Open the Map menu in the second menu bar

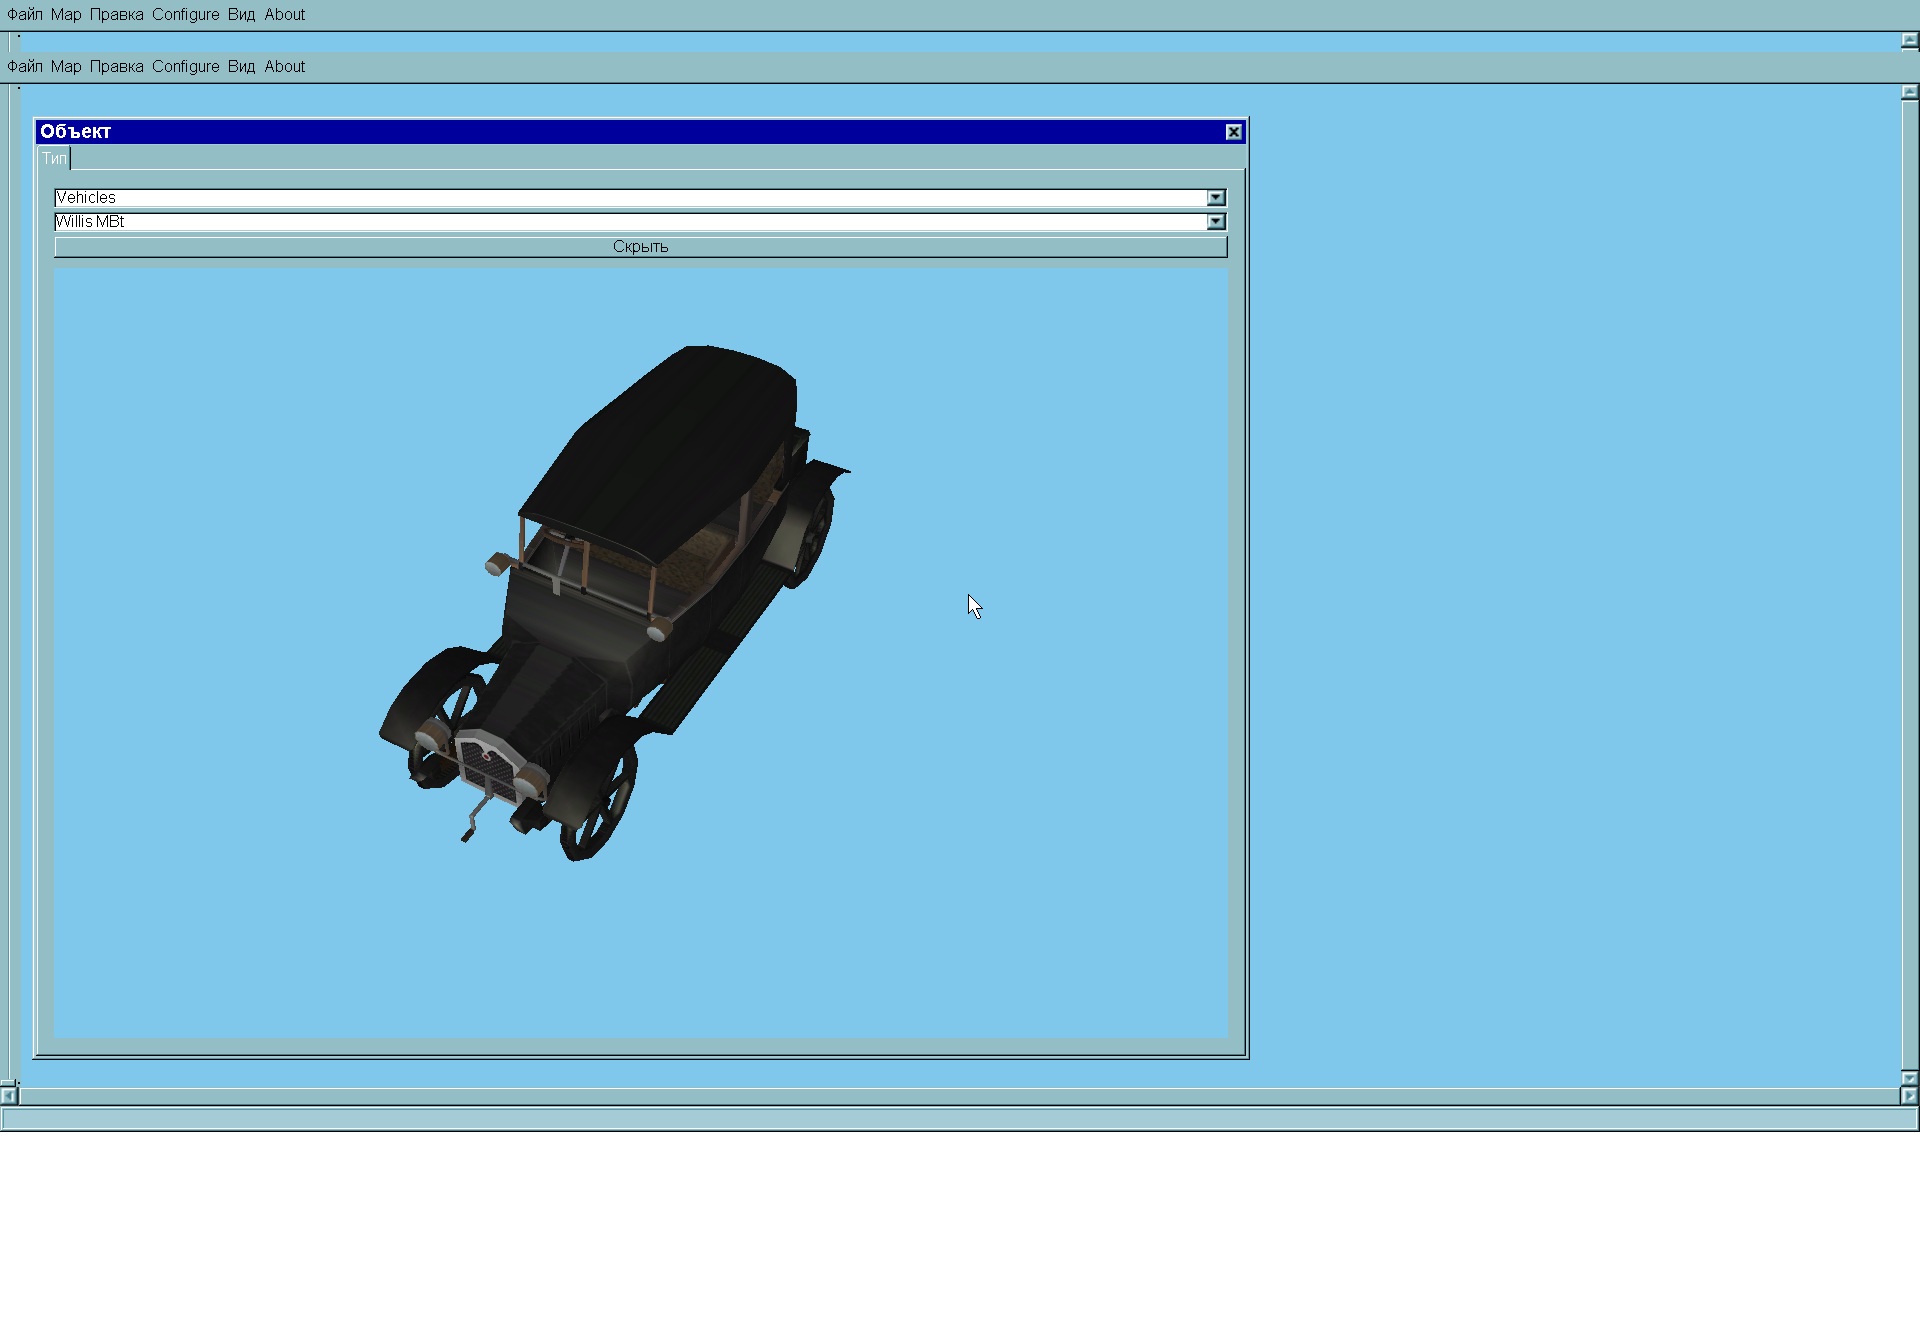[66, 67]
